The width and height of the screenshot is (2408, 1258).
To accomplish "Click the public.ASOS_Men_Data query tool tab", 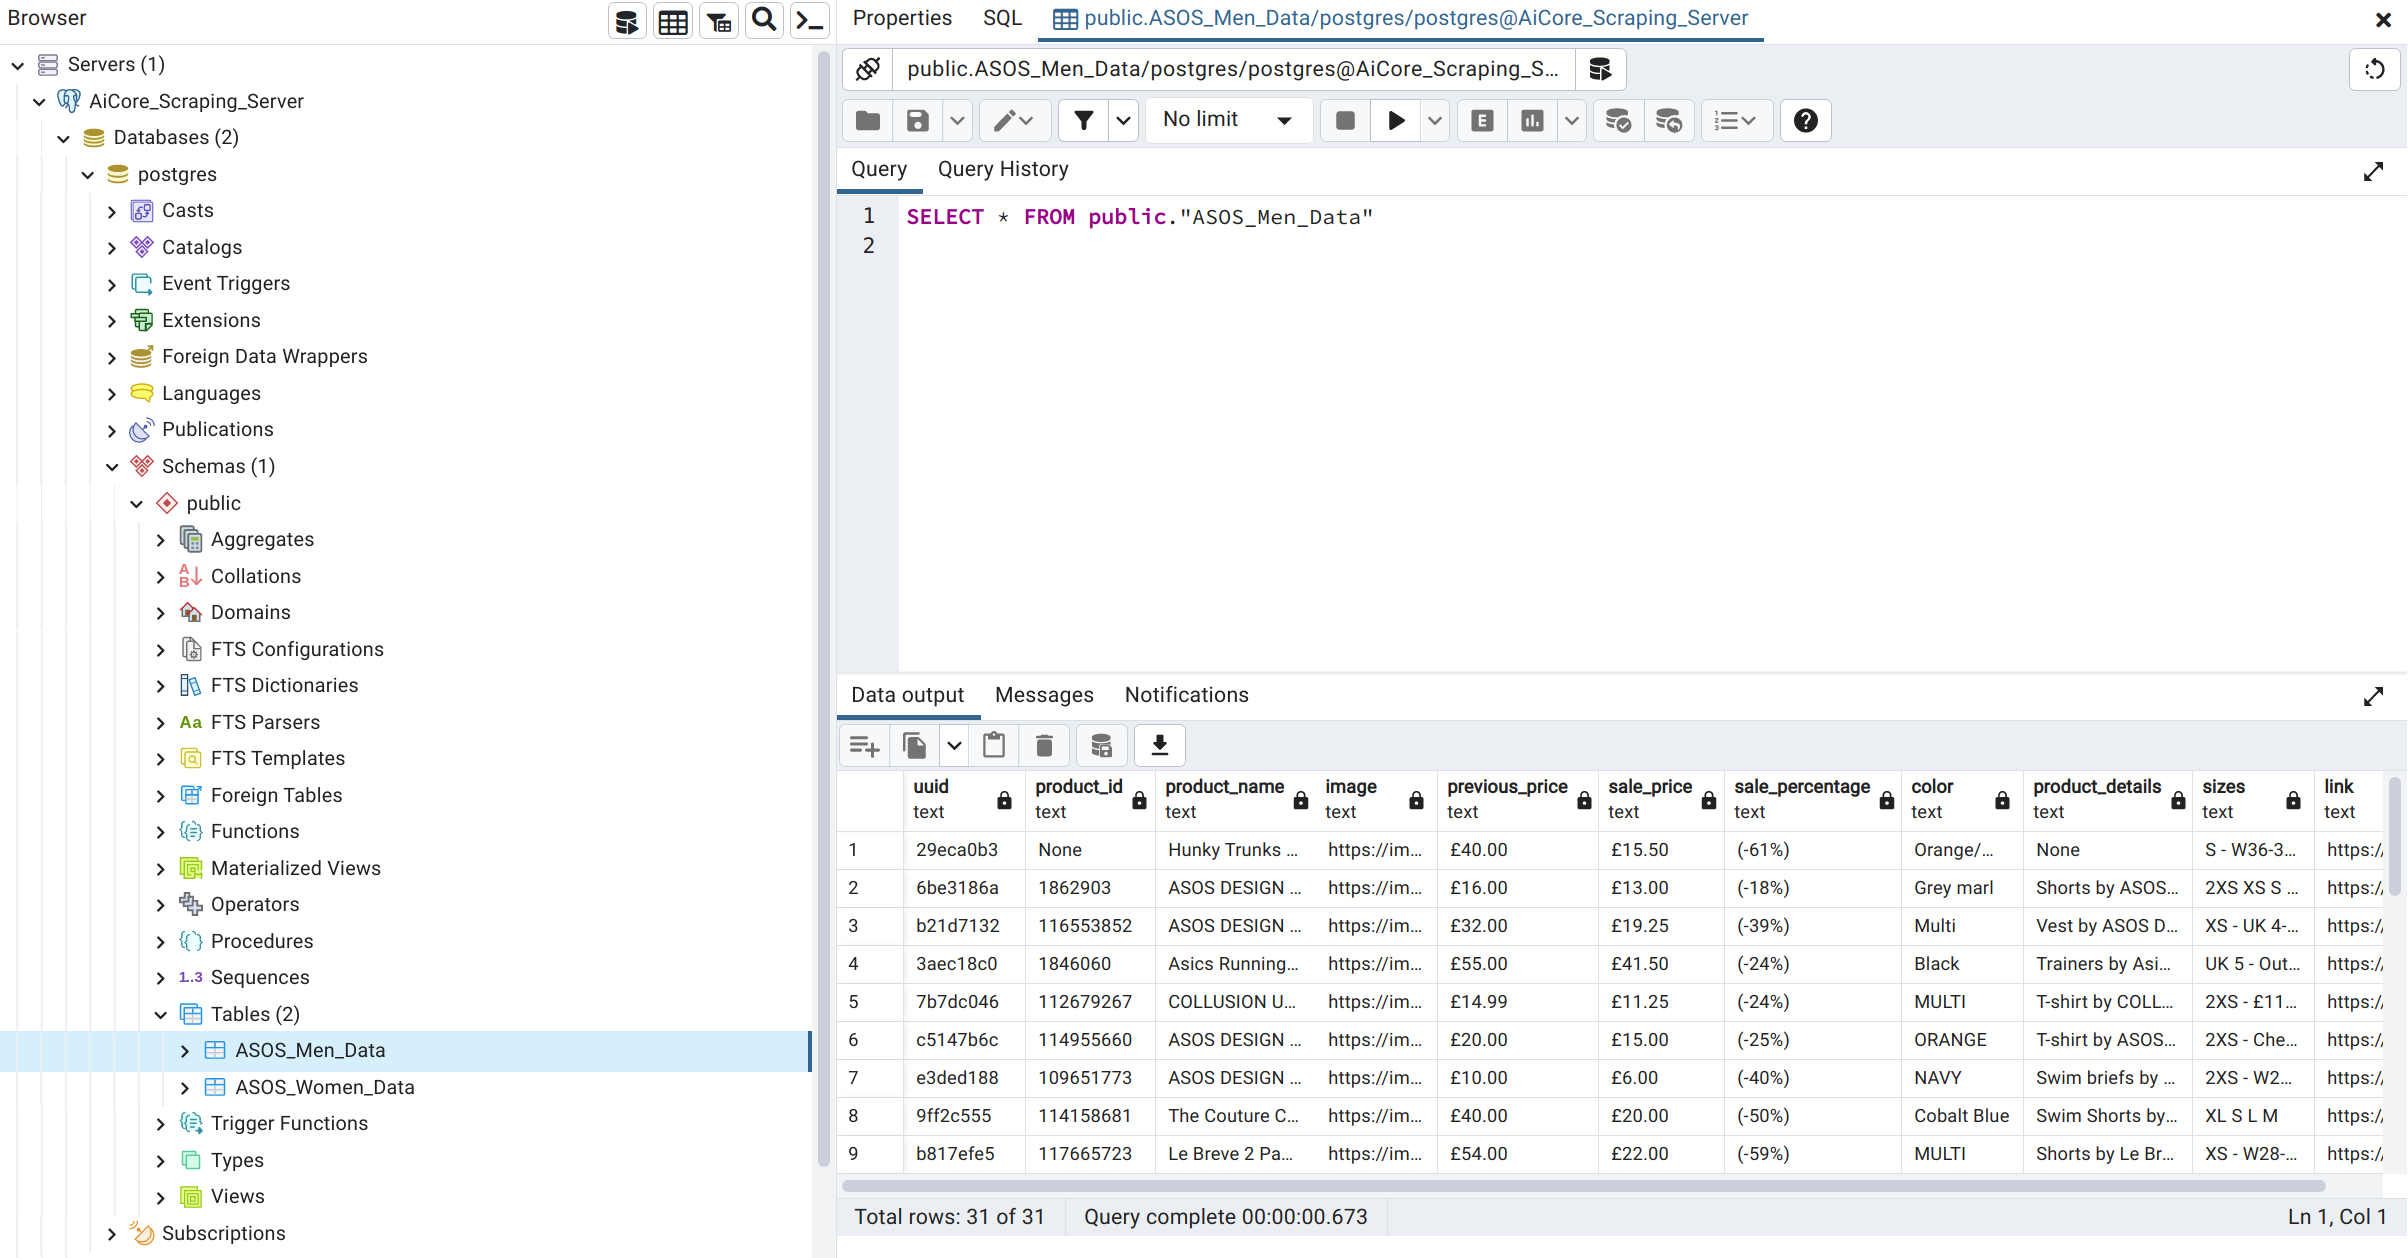I will [x=1400, y=18].
